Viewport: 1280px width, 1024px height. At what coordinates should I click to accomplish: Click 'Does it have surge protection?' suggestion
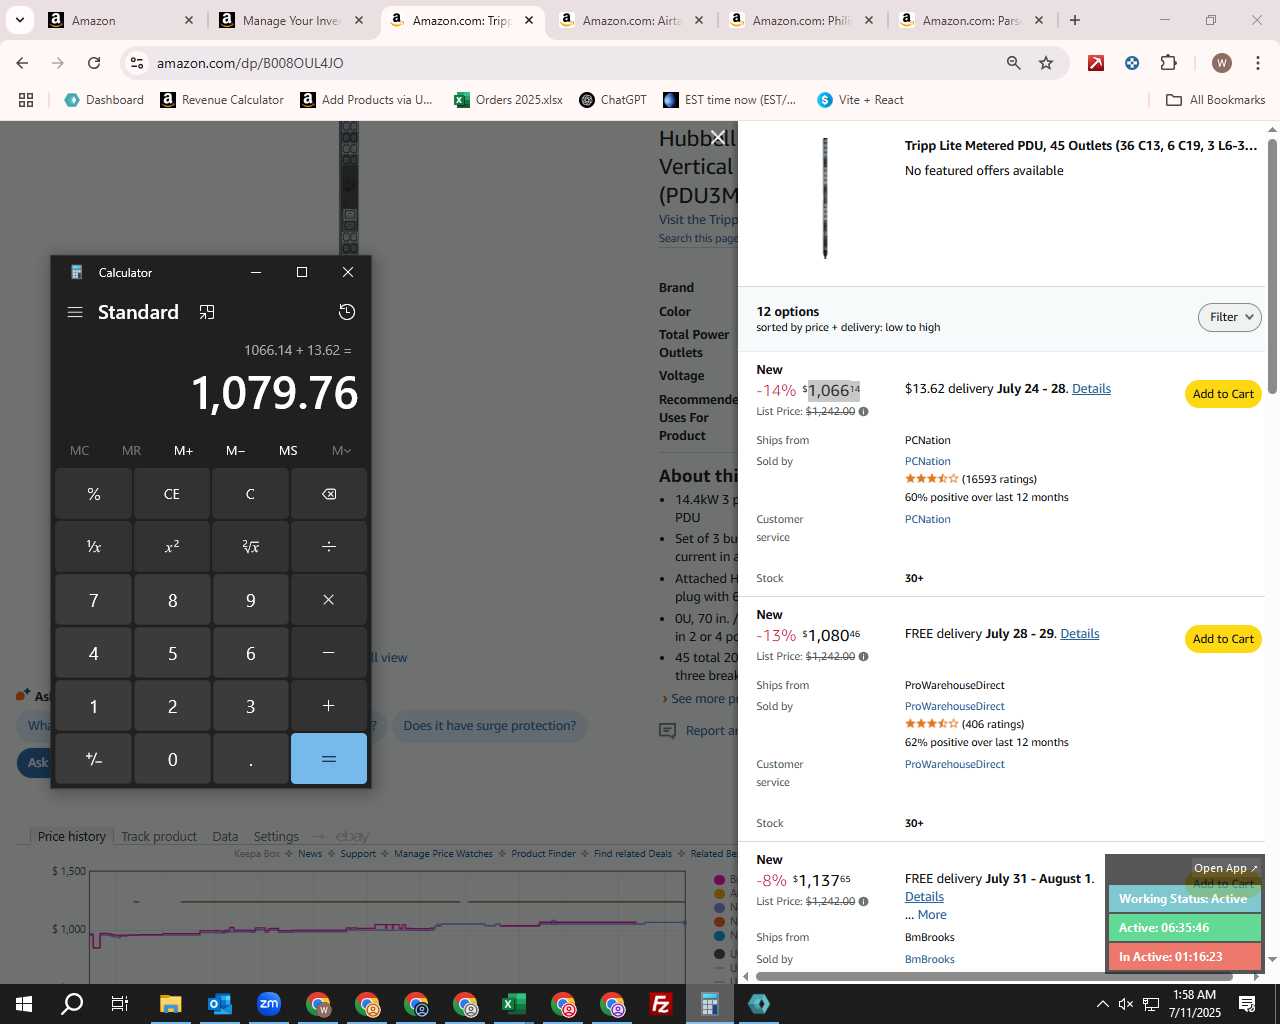489,726
